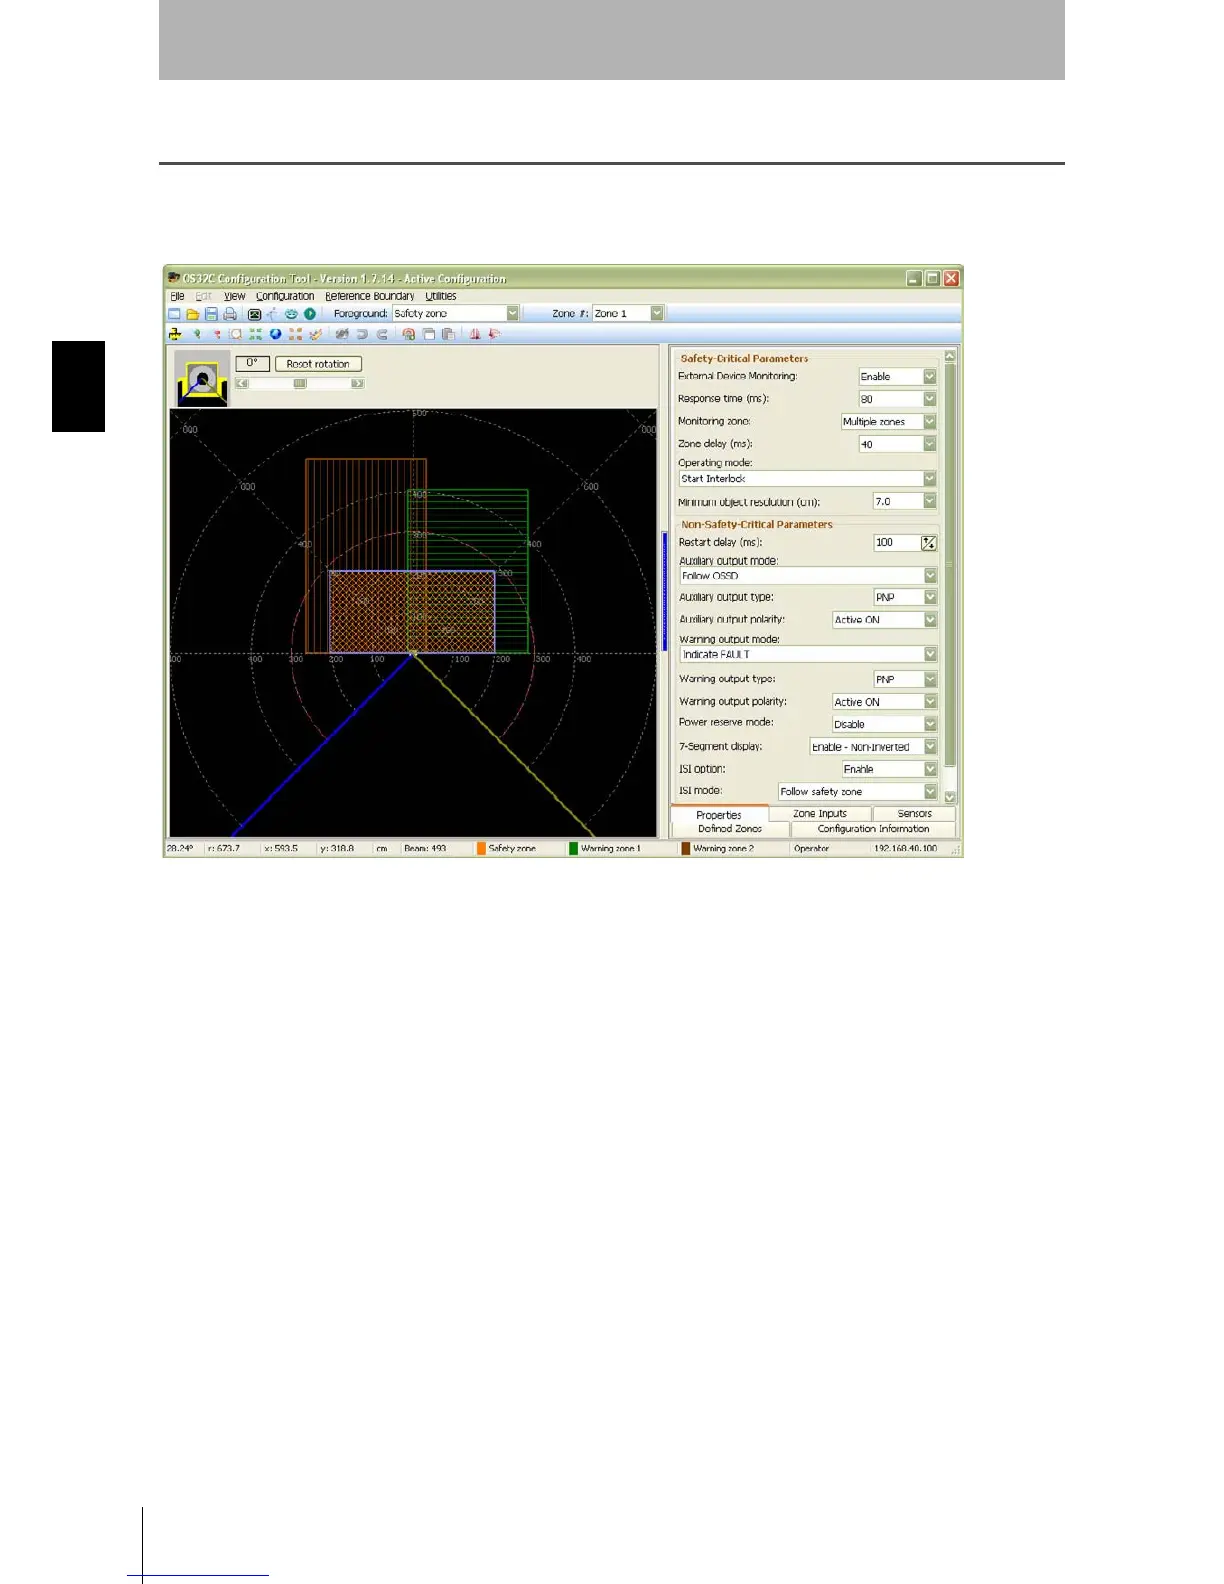Click the Save diskette icon
Screen dimensions: 1224x1584
tap(211, 314)
